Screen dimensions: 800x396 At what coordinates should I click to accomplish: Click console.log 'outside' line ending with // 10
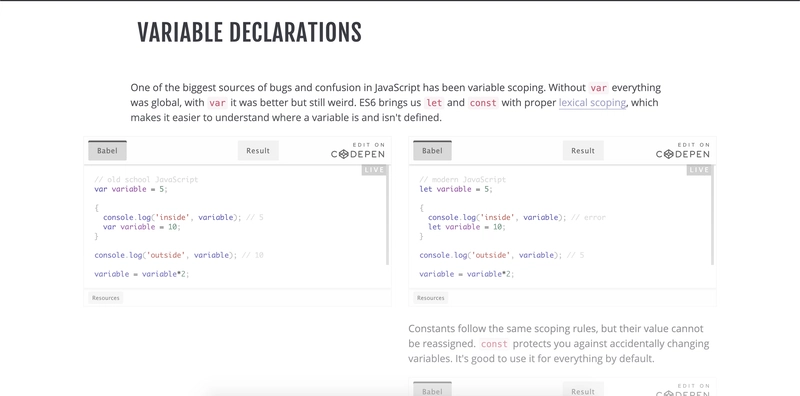pos(179,255)
